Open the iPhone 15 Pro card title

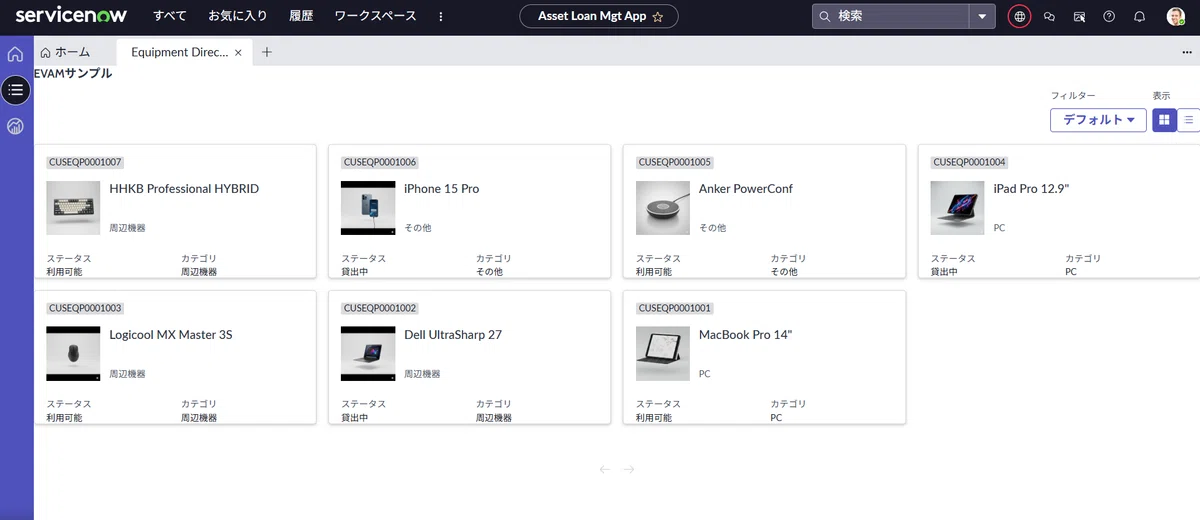[441, 189]
